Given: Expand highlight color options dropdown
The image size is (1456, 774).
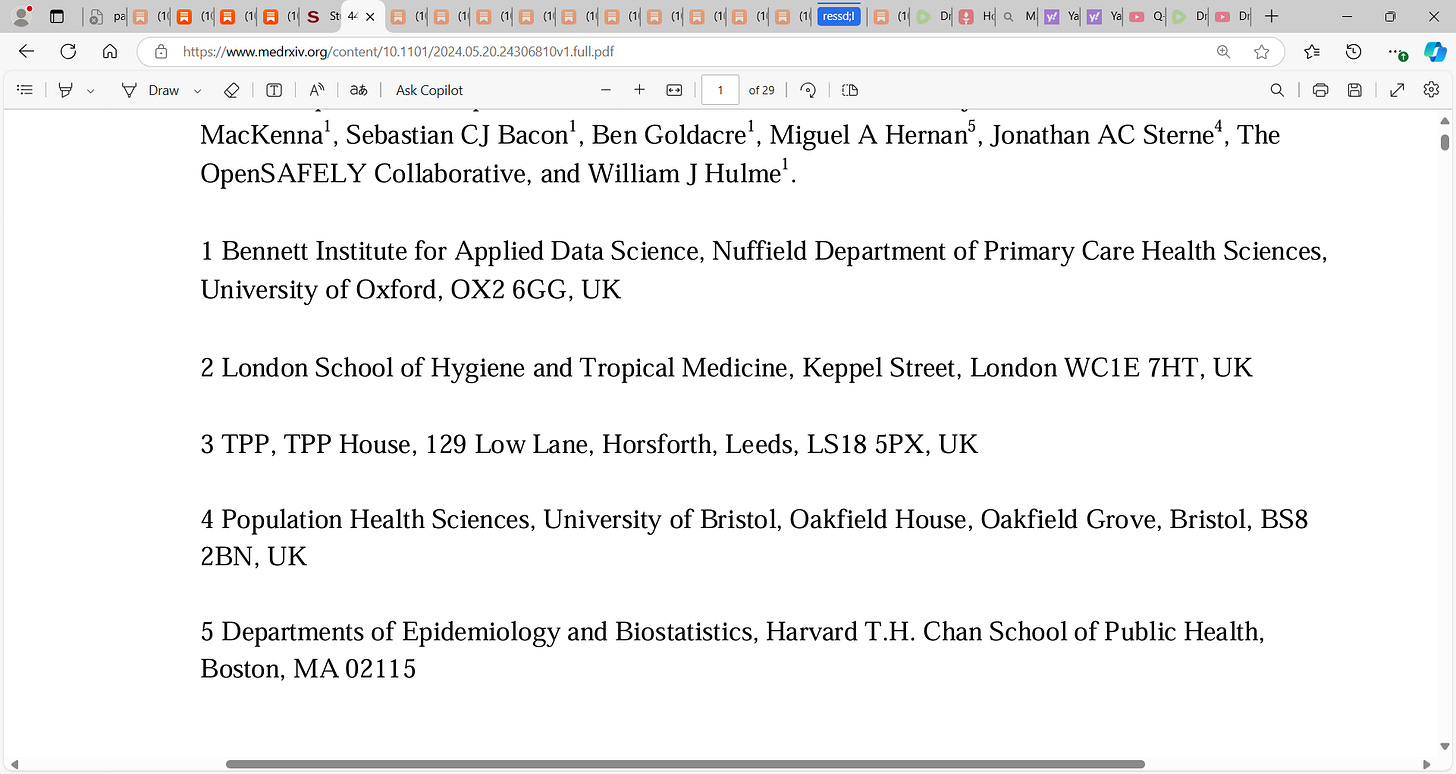Looking at the screenshot, I should pos(91,90).
